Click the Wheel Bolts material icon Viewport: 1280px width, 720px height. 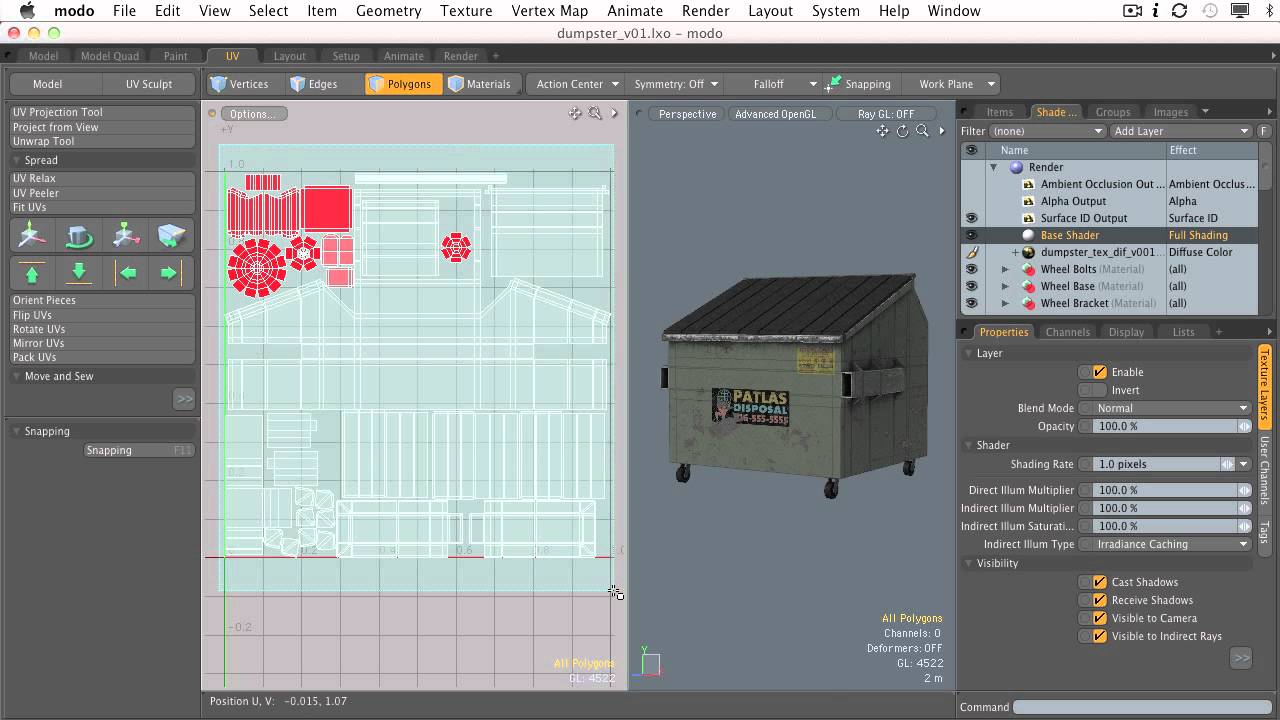coord(1028,269)
